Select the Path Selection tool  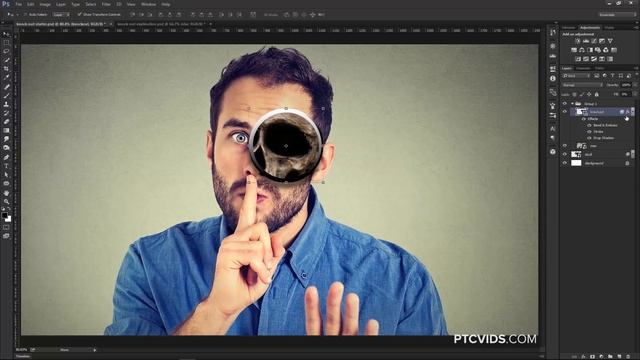(x=6, y=175)
